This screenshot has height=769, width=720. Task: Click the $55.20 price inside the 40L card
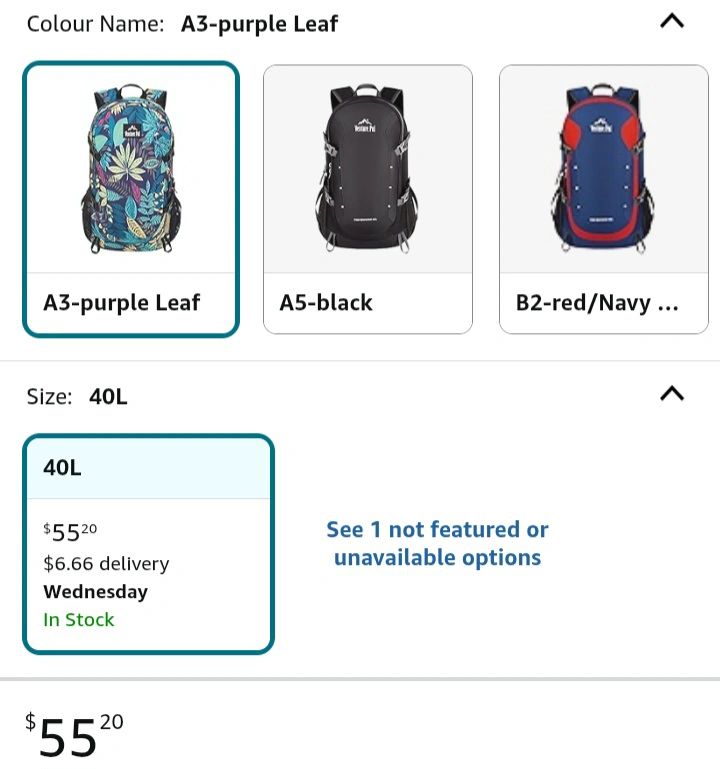click(x=70, y=533)
